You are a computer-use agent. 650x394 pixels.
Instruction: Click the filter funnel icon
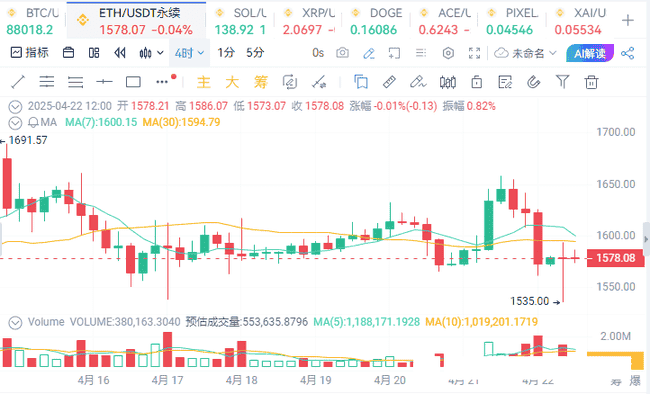point(562,82)
